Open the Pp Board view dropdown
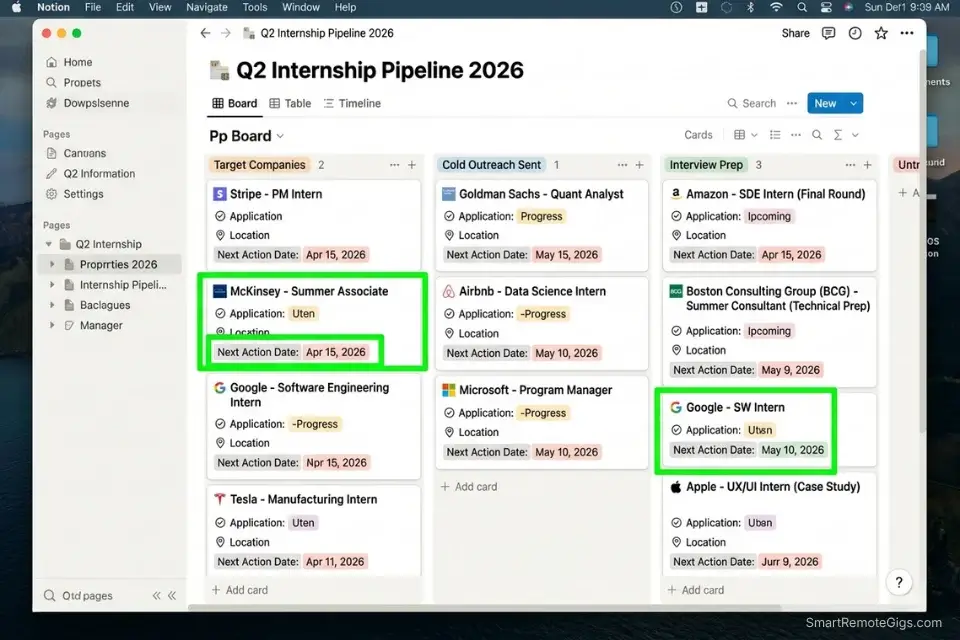 pos(280,136)
